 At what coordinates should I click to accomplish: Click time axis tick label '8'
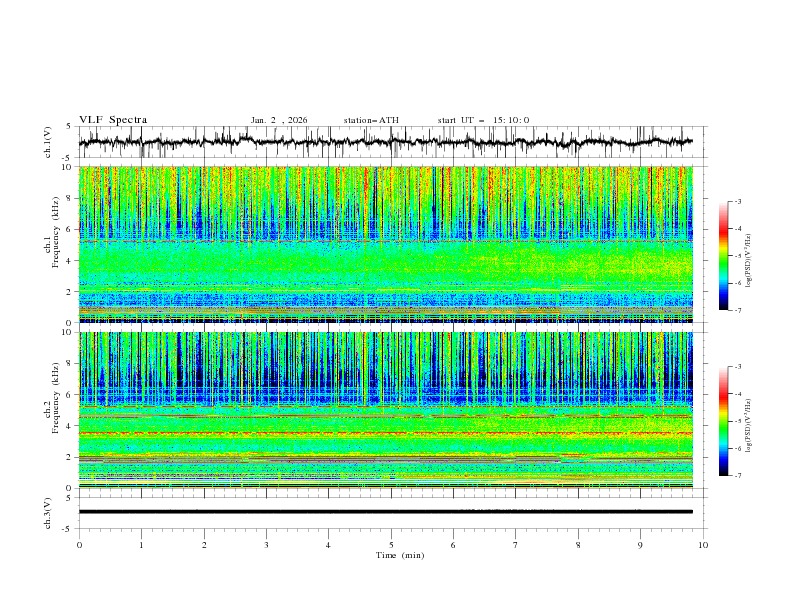tap(578, 545)
